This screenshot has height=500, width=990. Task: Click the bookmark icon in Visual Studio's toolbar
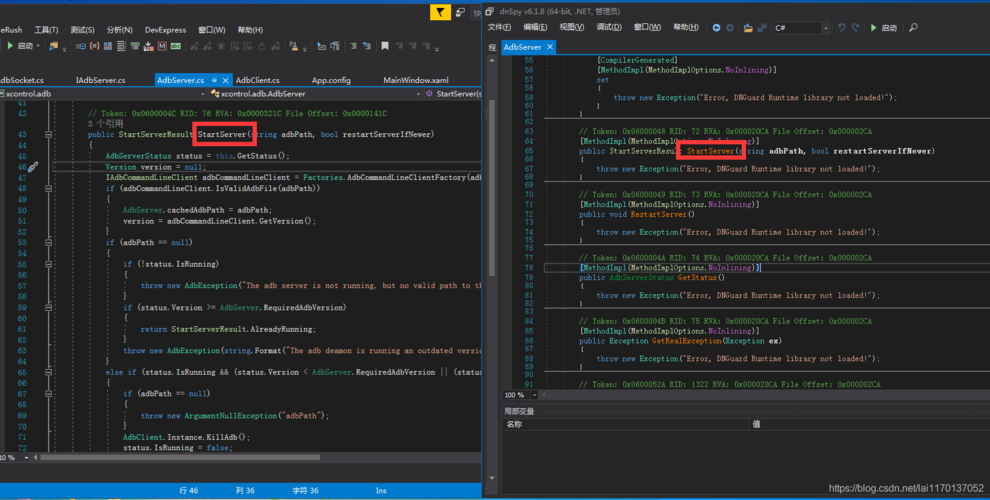tap(385, 46)
